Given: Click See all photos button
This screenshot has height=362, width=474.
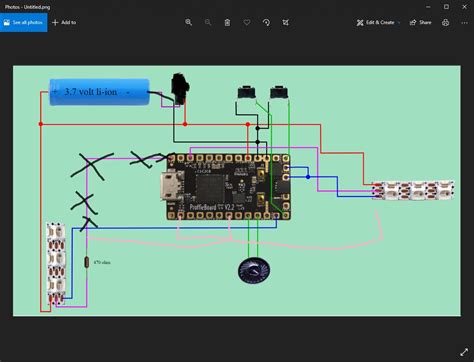Looking at the screenshot, I should (x=24, y=22).
